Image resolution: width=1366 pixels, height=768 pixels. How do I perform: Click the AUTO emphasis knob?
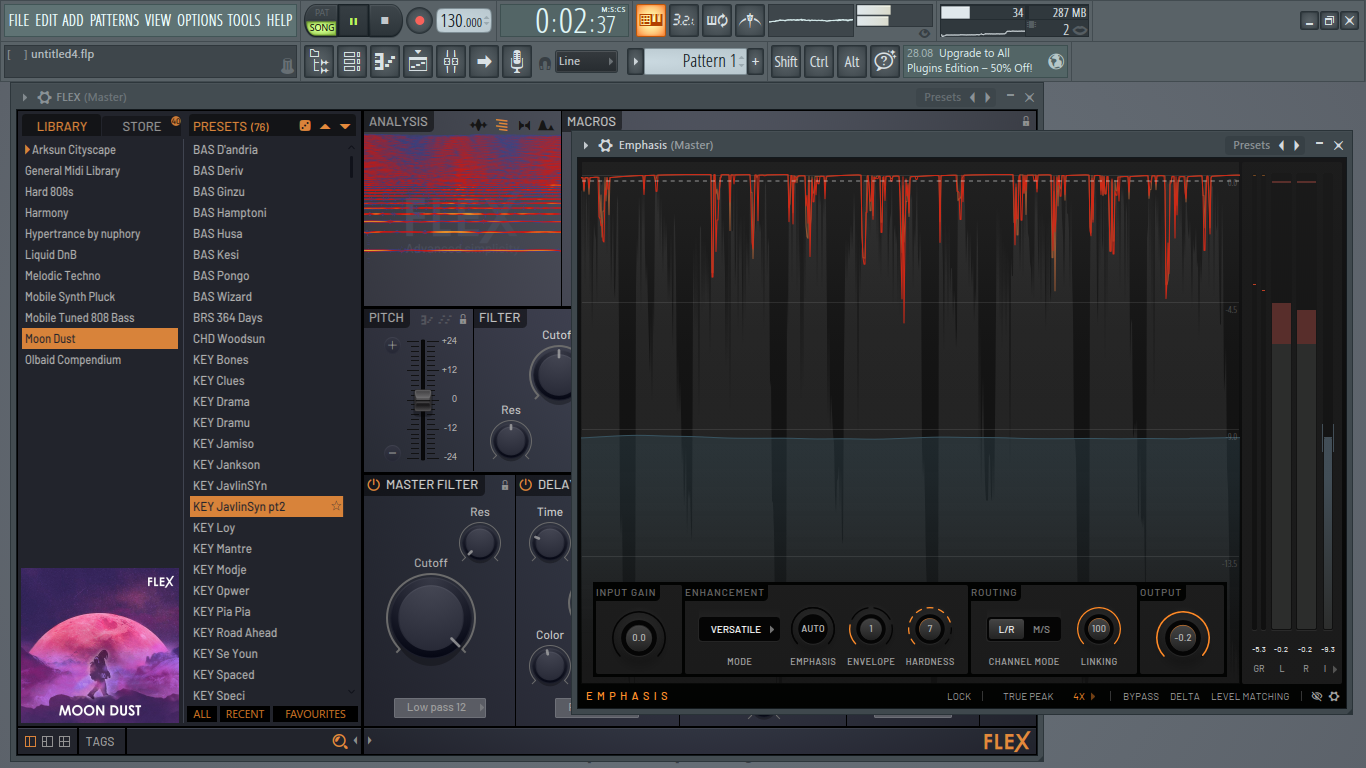[x=813, y=630]
